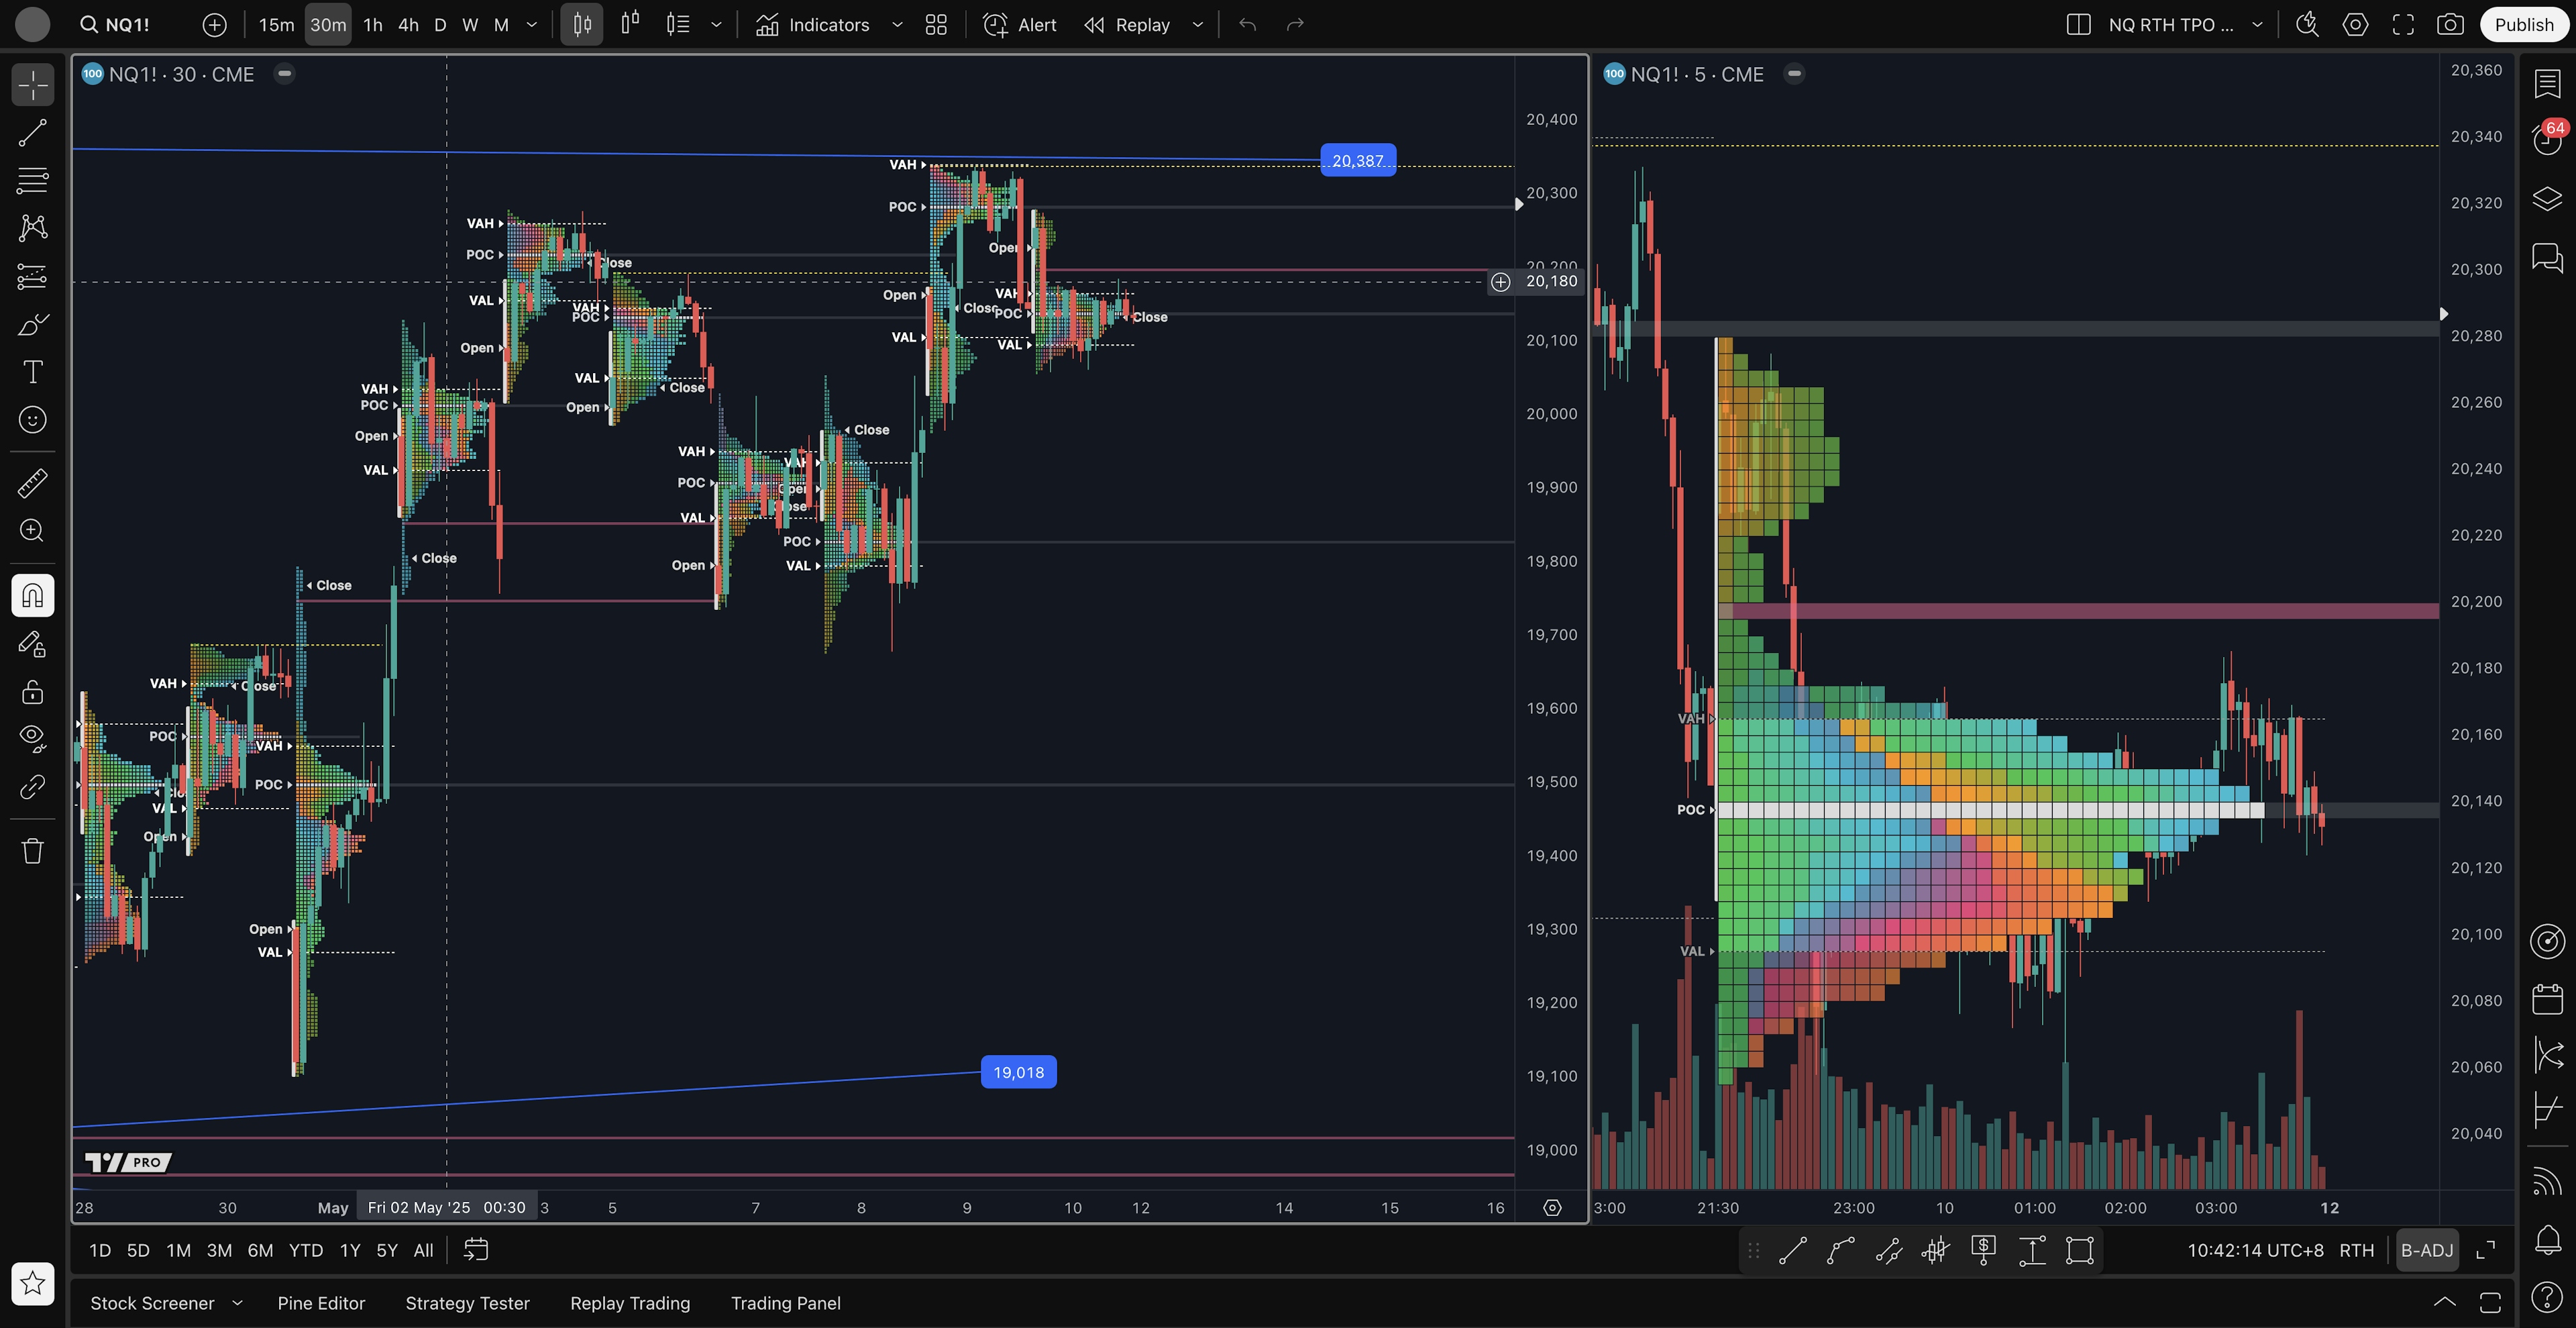Open the Stock Screener dropdown arrow
2576x1328 pixels.
click(x=237, y=1303)
